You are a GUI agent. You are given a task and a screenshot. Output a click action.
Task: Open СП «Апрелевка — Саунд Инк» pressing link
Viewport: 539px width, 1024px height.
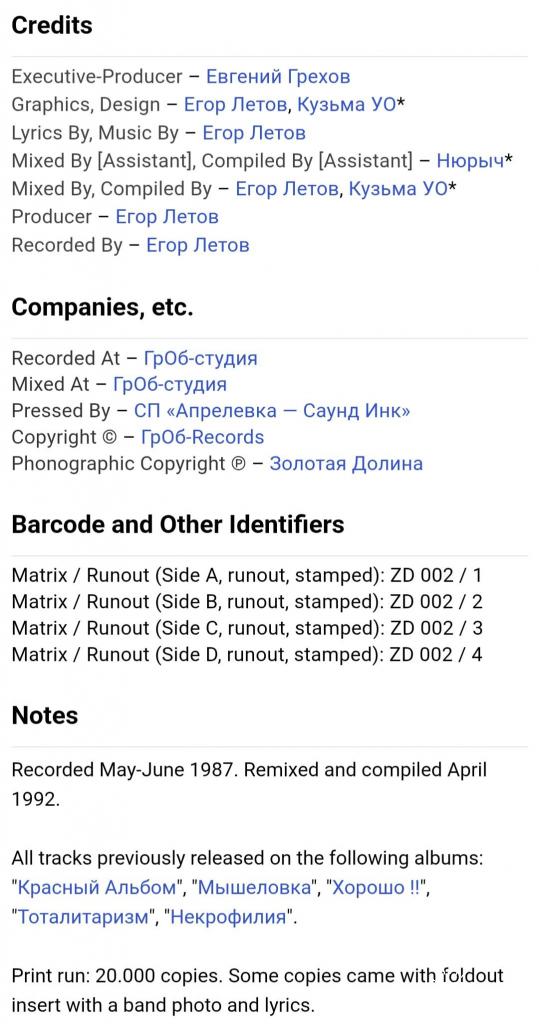(x=272, y=411)
